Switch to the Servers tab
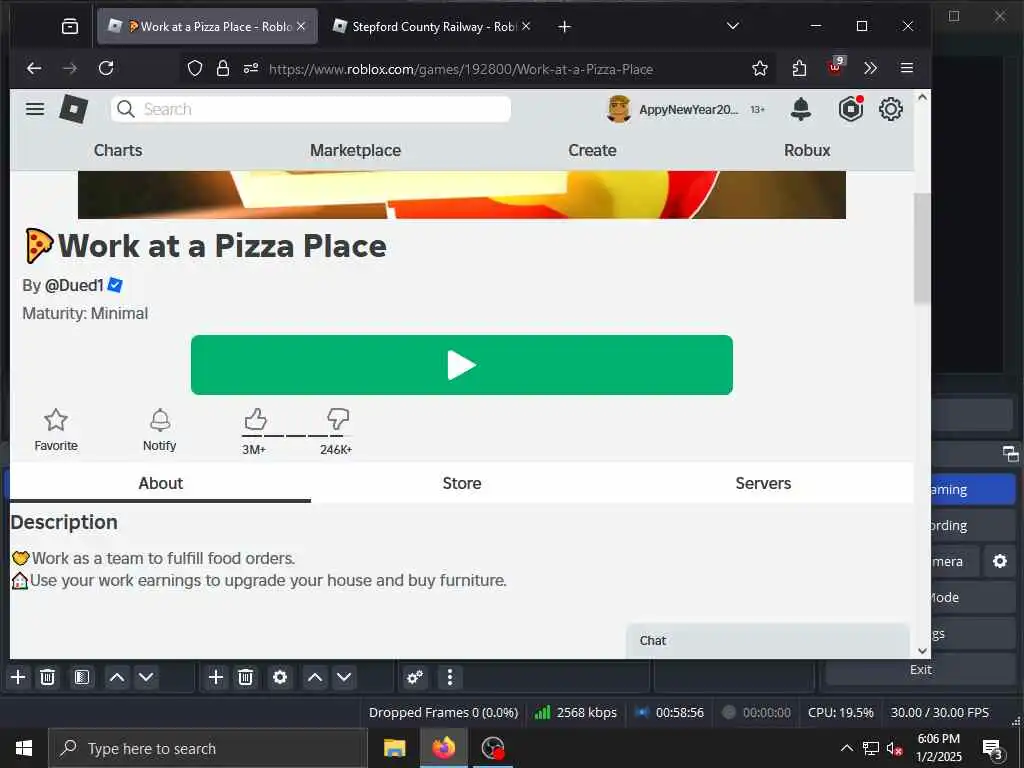Screen dimensions: 1024x768 pyautogui.click(x=763, y=483)
